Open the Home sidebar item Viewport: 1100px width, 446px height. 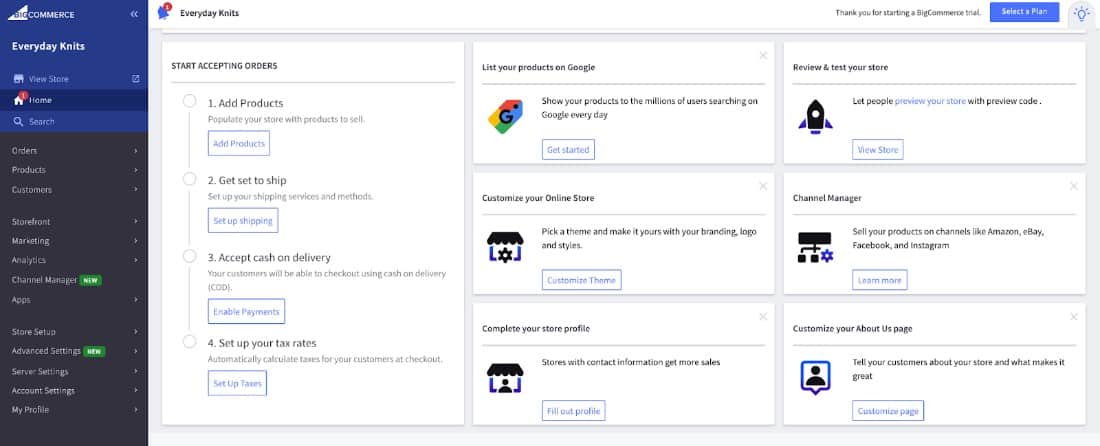(40, 100)
